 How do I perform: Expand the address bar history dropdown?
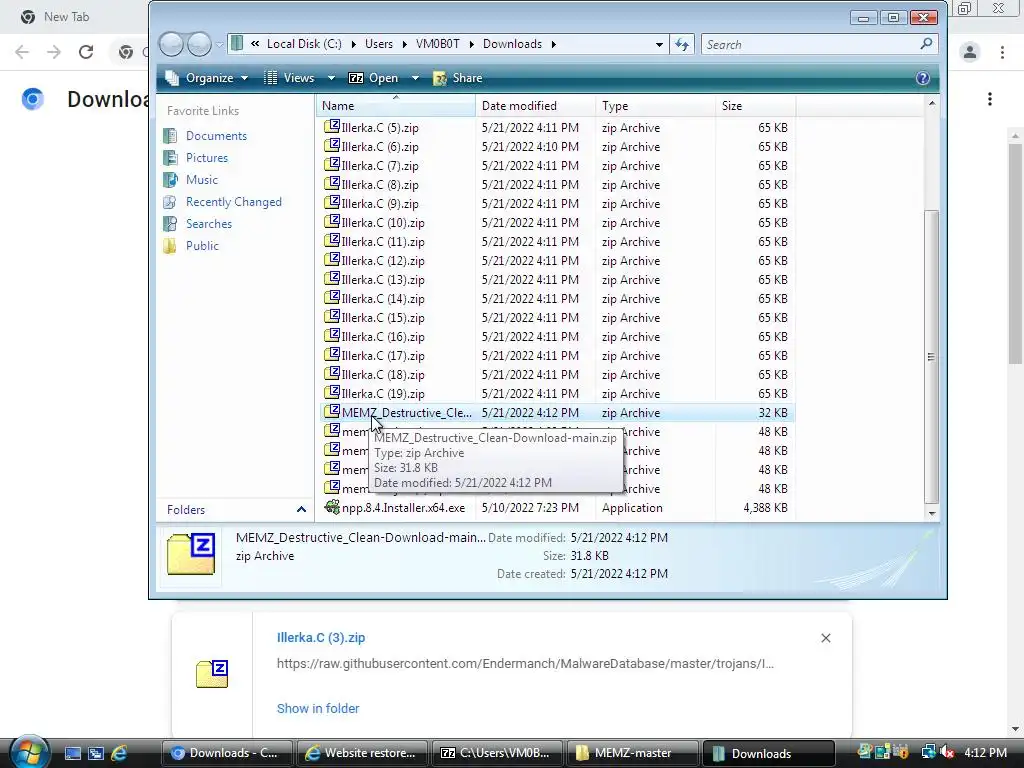tap(659, 44)
